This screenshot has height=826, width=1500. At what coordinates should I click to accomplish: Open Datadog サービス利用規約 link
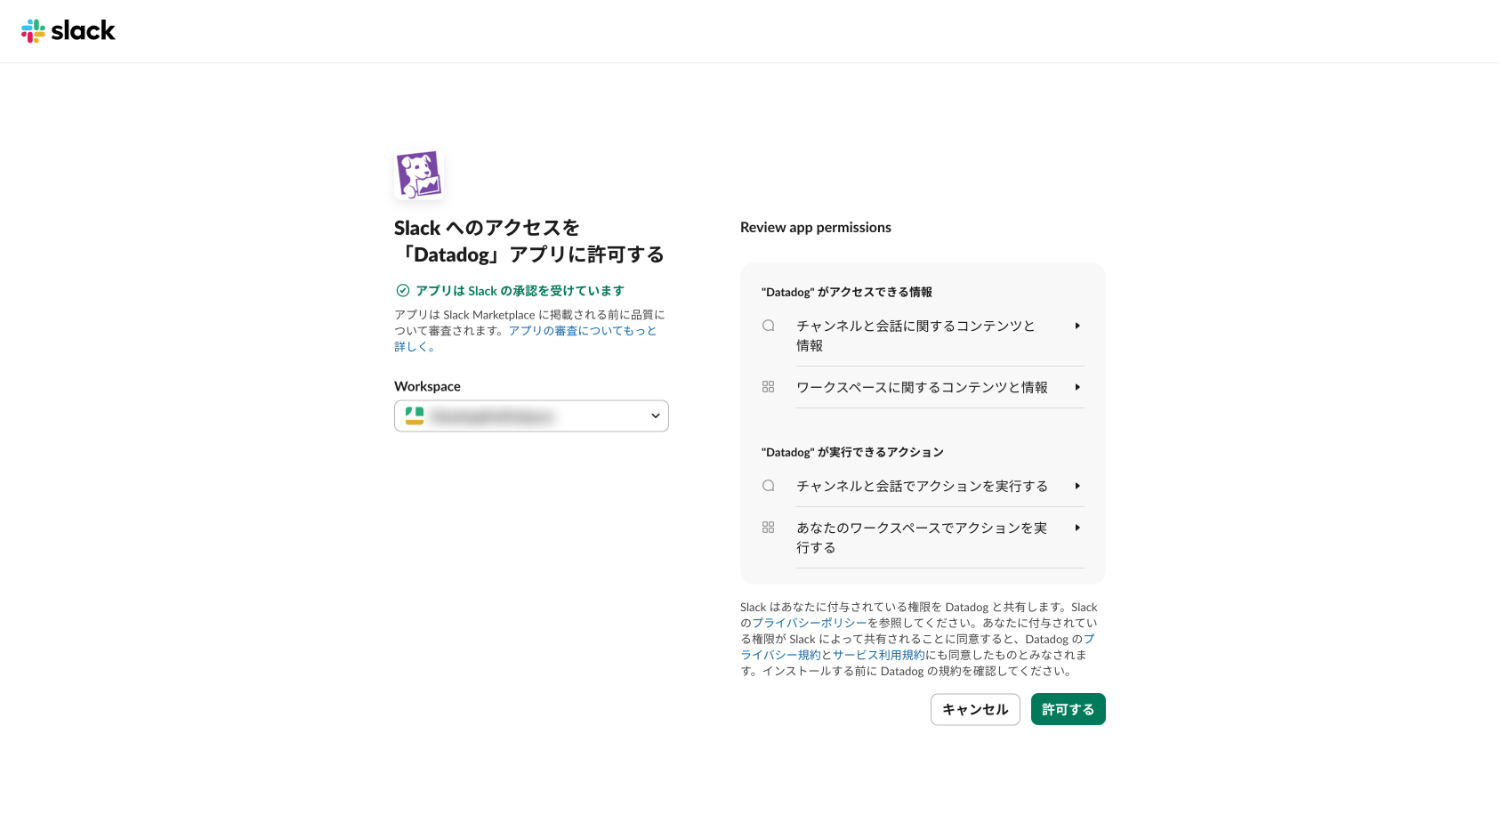click(x=878, y=655)
